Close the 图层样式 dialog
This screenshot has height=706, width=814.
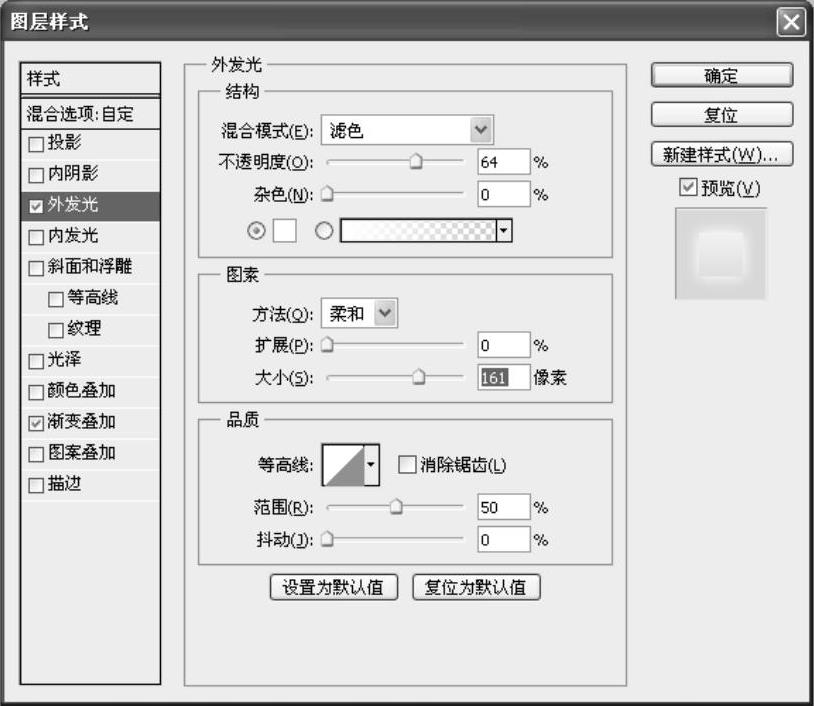[791, 22]
